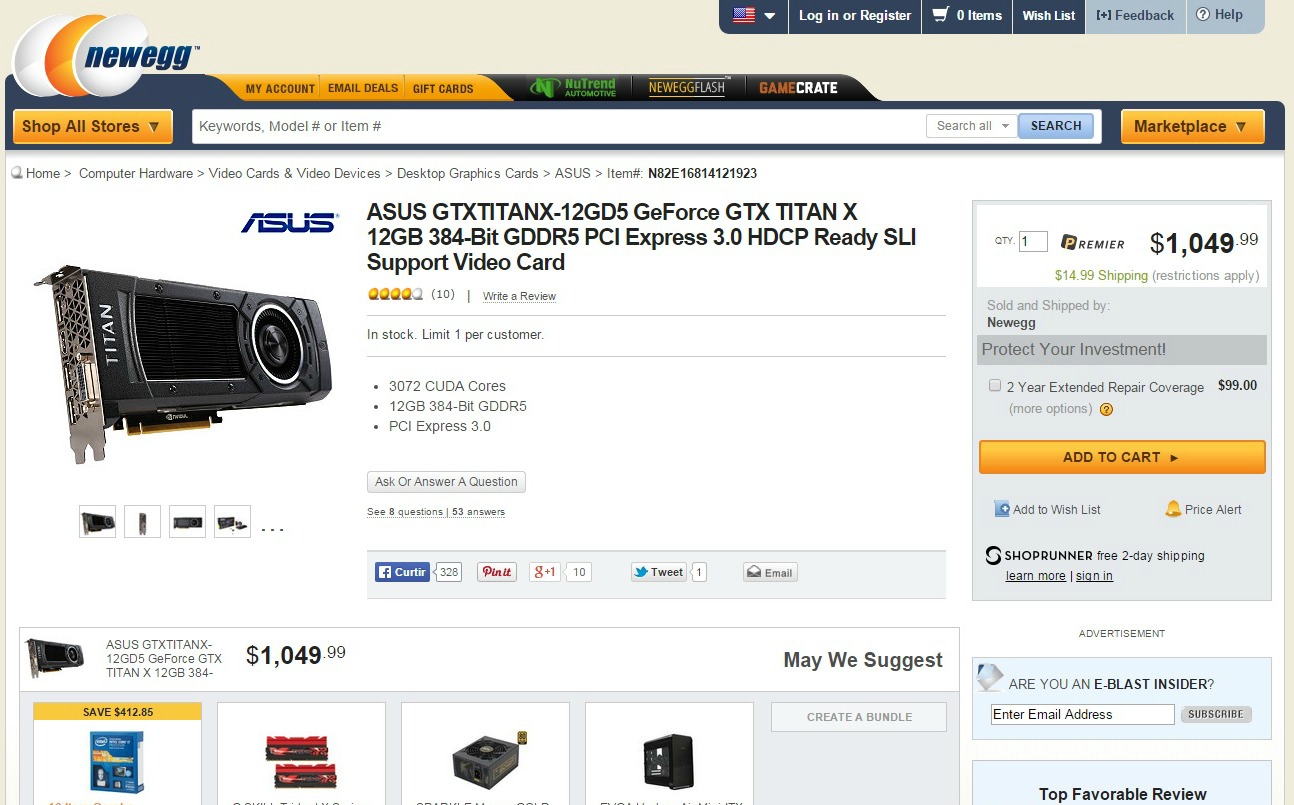Open Shop All Stores menu
Image resolution: width=1294 pixels, height=805 pixels.
tap(92, 126)
